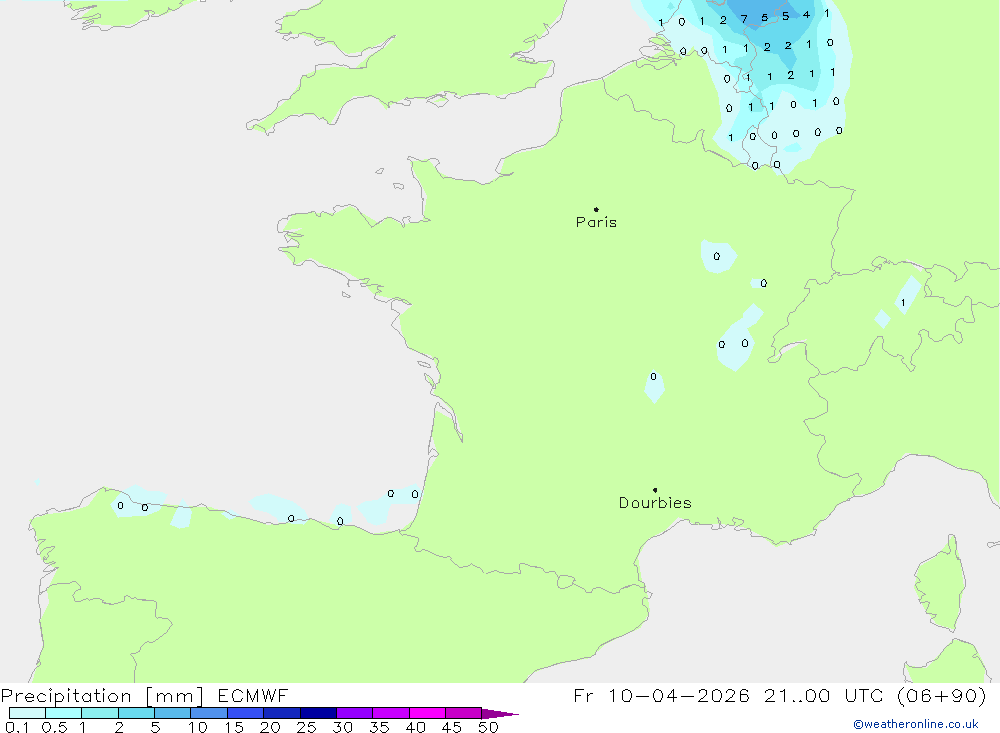1000x733 pixels.
Task: Select the 10 mm blue legend swatch
Action: (209, 713)
